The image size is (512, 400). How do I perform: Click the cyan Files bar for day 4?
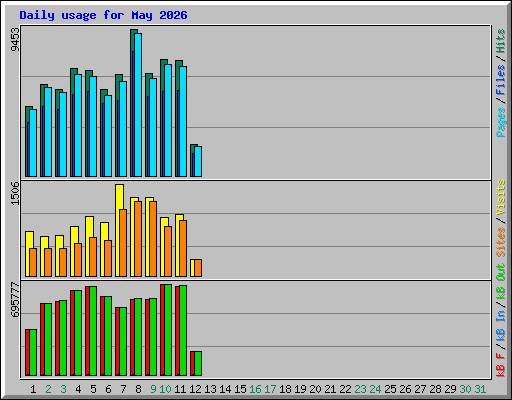coord(78,125)
